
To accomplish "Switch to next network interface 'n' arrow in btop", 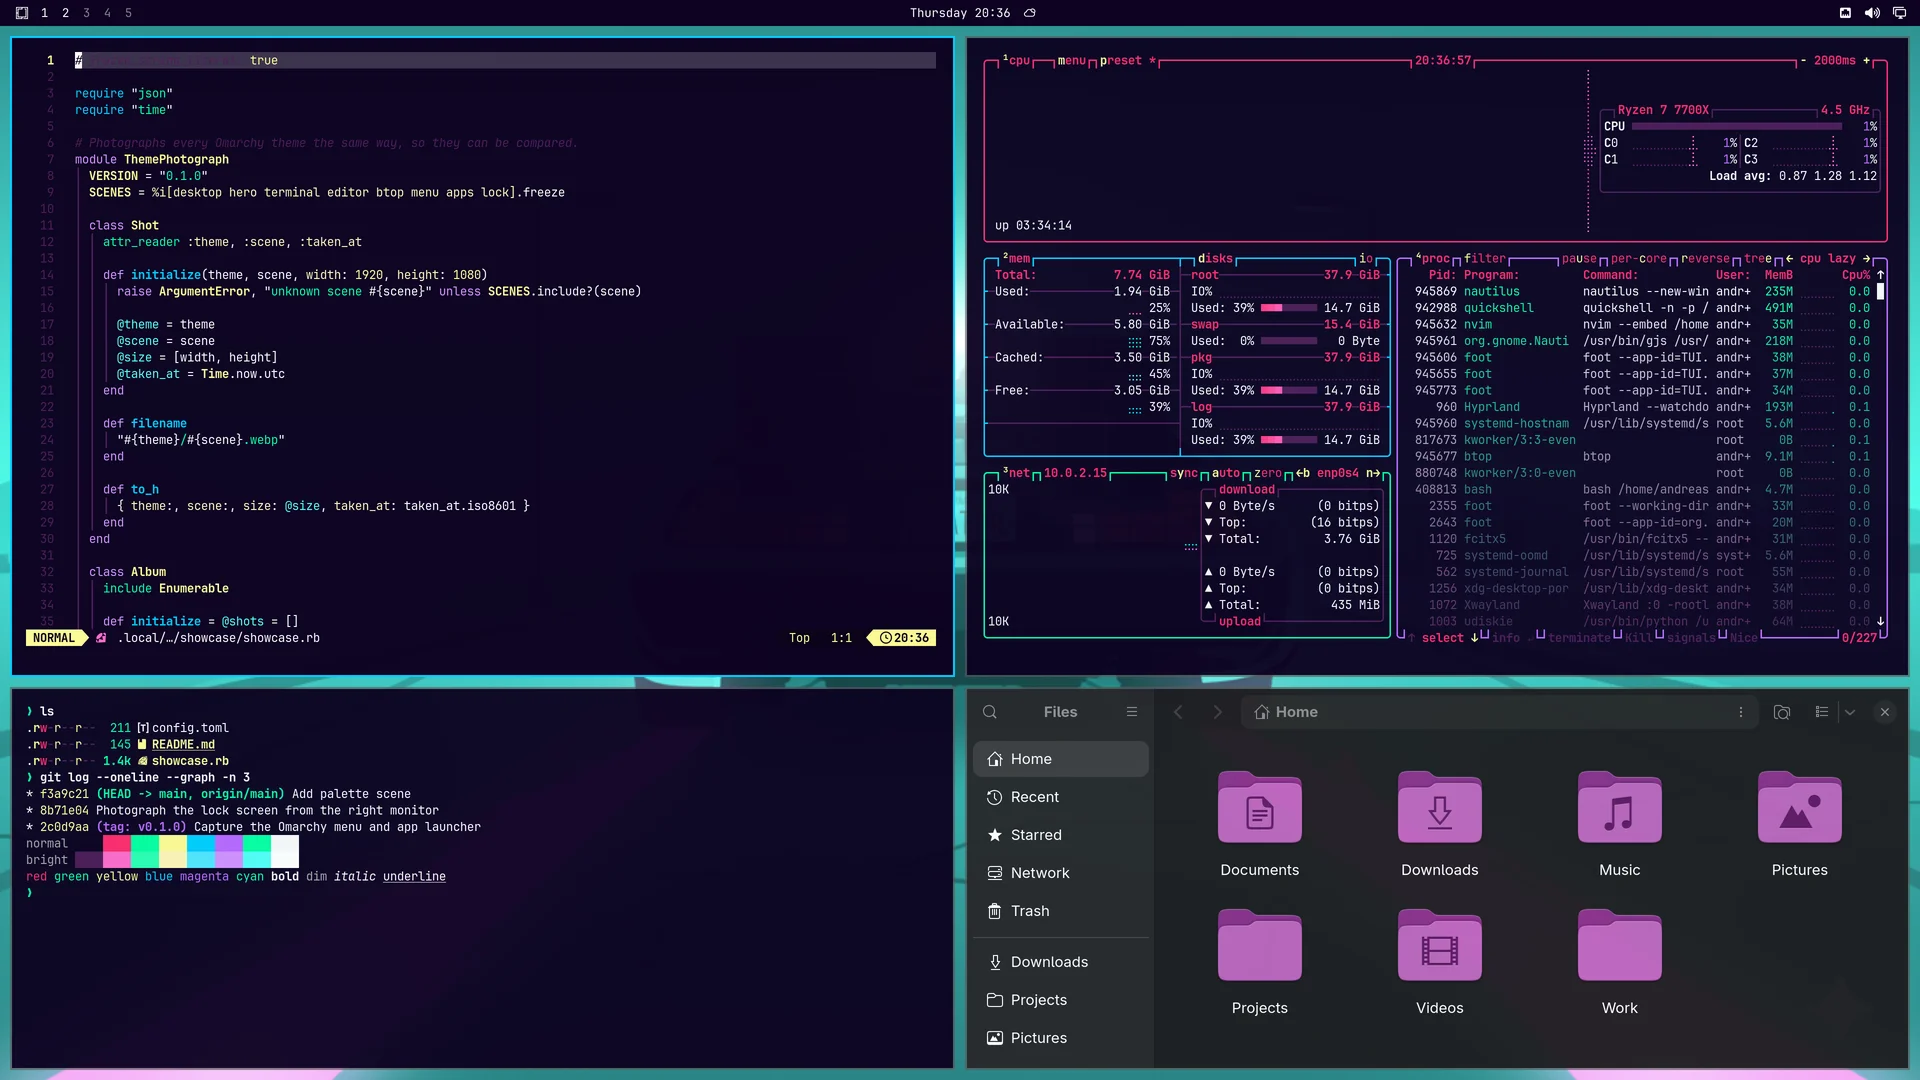I will 1373,473.
